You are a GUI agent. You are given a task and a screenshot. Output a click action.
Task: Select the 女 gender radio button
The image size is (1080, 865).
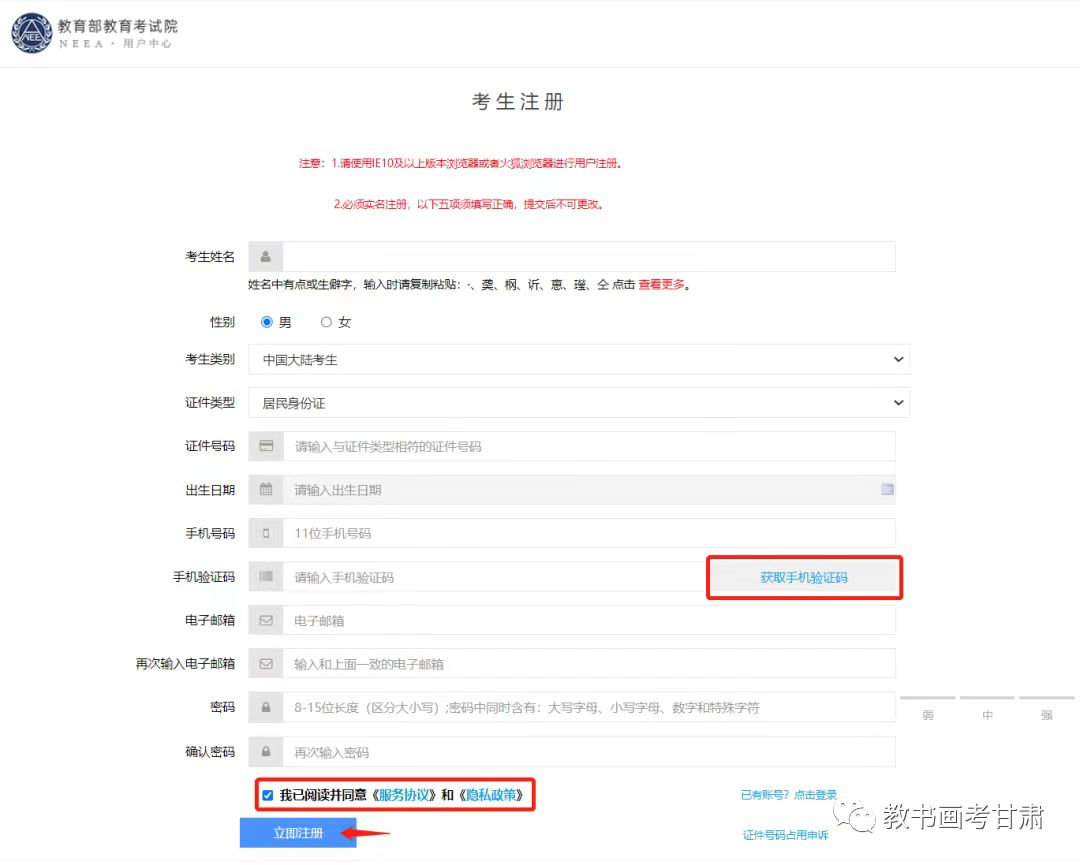click(326, 323)
